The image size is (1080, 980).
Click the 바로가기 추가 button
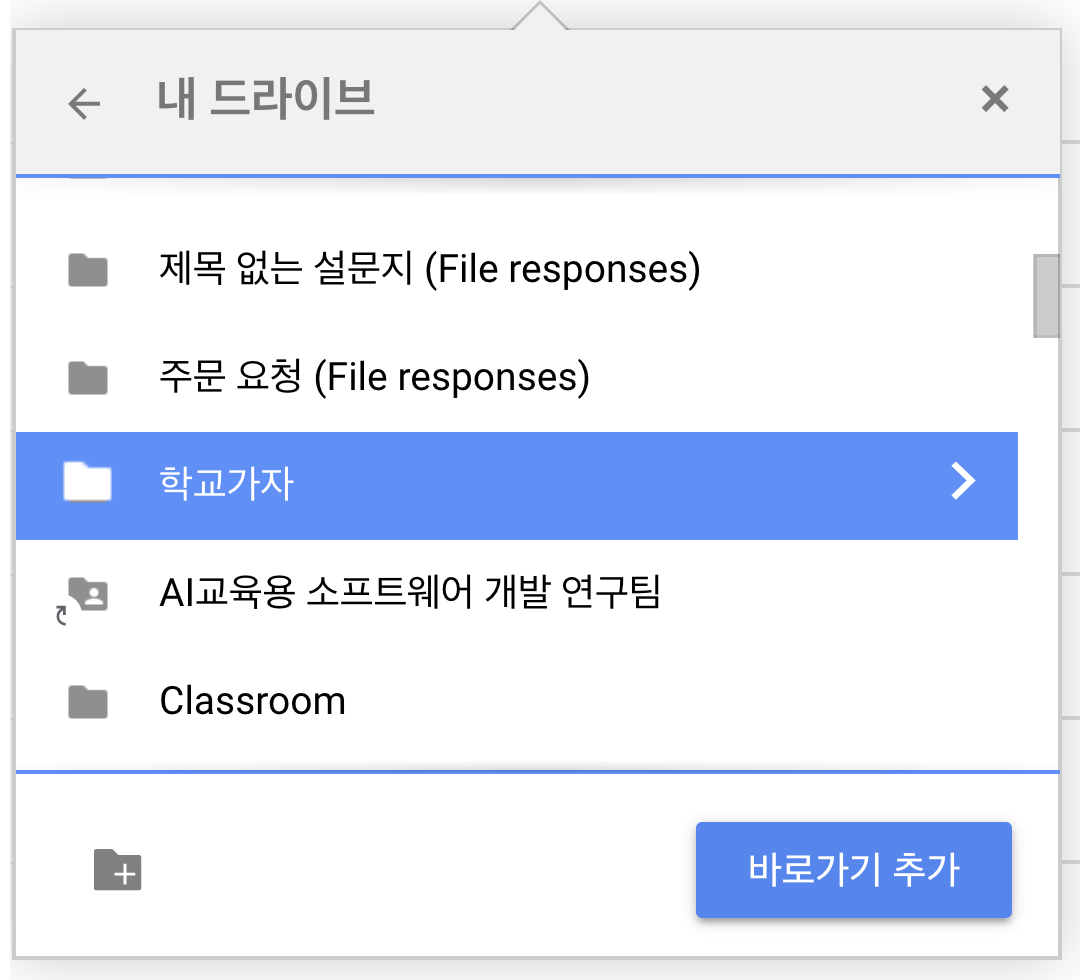click(x=853, y=869)
